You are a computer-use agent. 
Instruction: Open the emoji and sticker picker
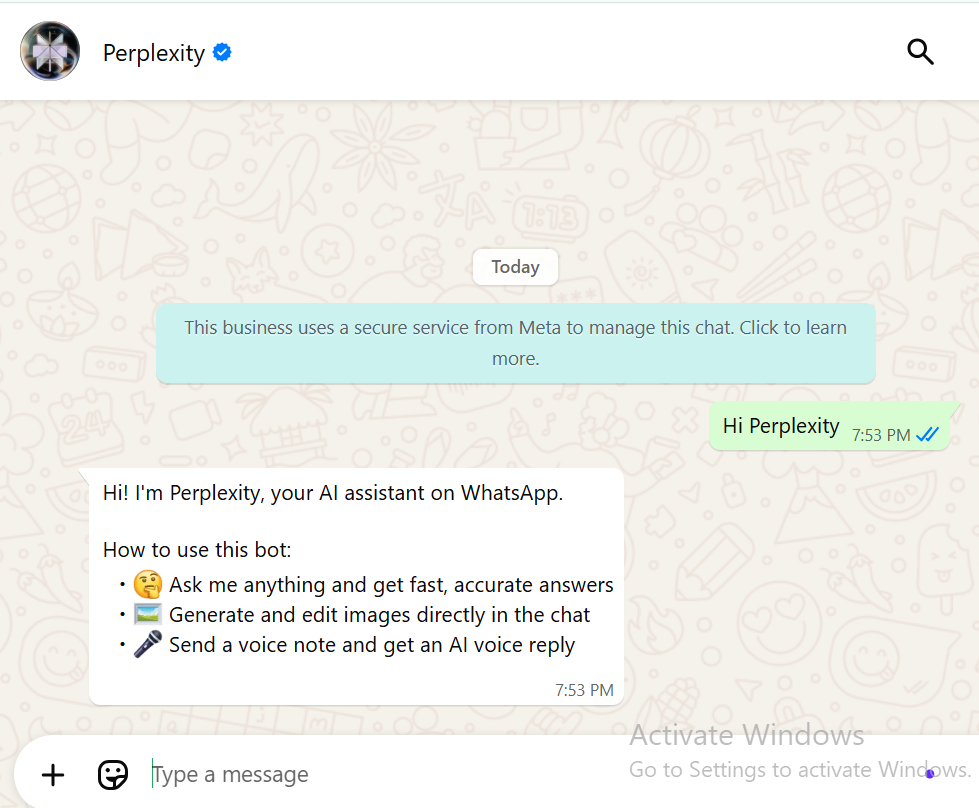tap(113, 775)
